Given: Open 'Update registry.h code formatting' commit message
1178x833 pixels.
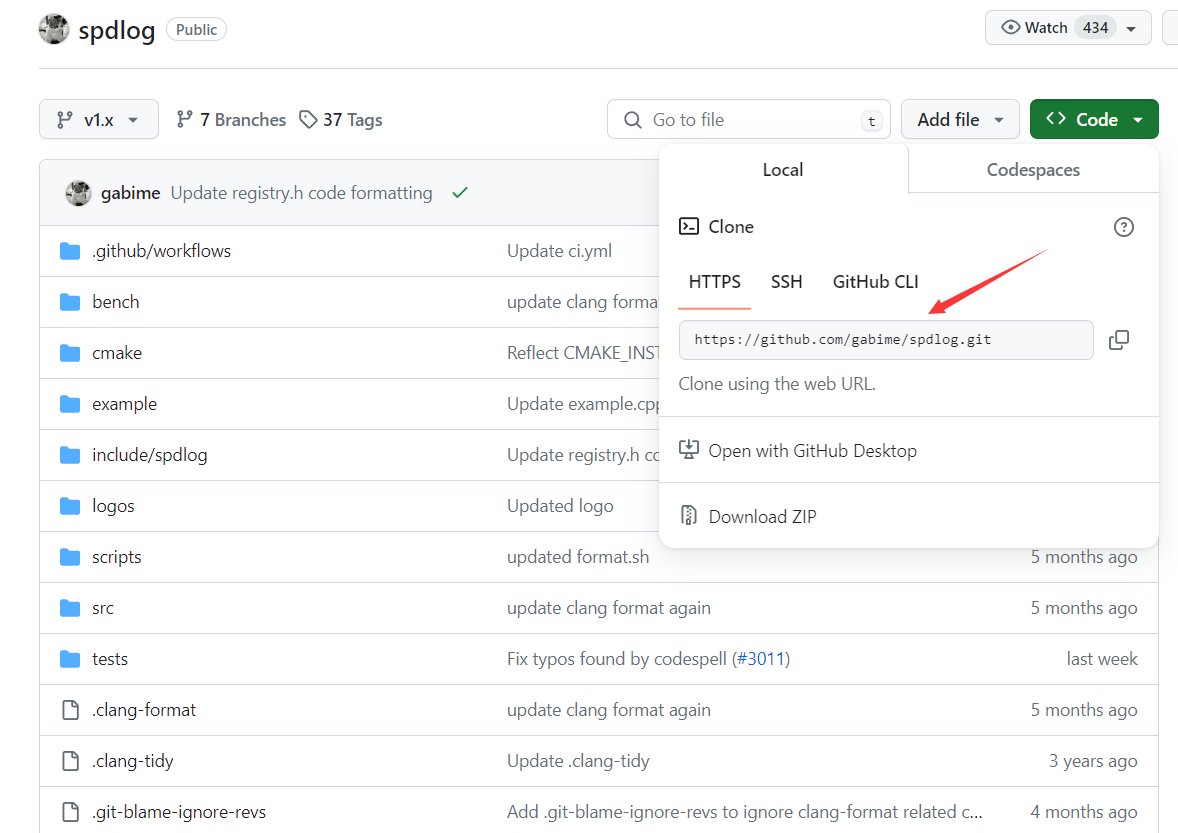Looking at the screenshot, I should click(301, 193).
